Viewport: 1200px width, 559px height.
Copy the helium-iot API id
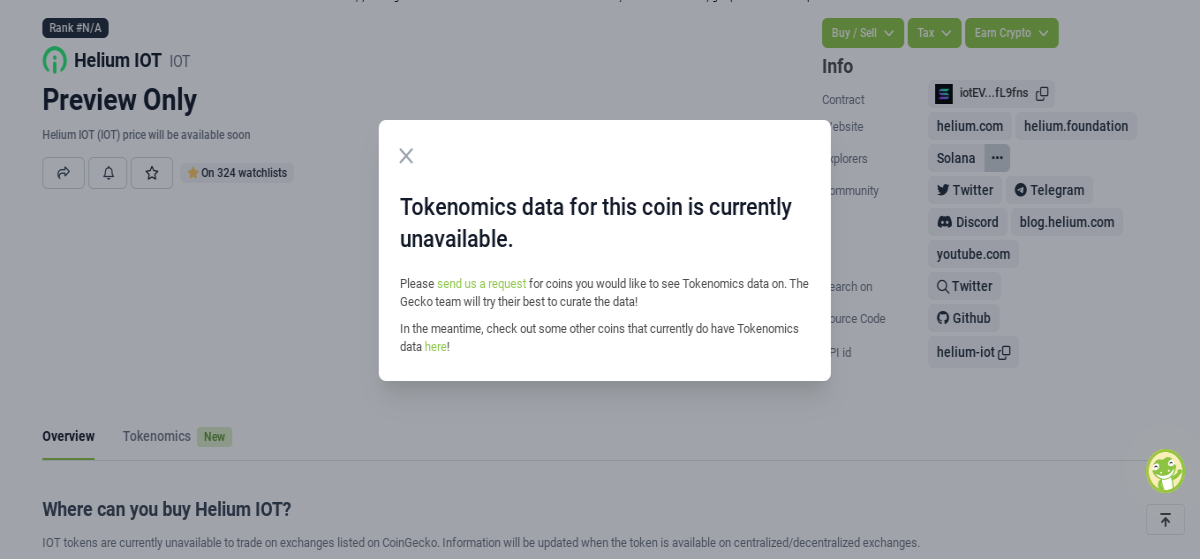coord(1004,352)
